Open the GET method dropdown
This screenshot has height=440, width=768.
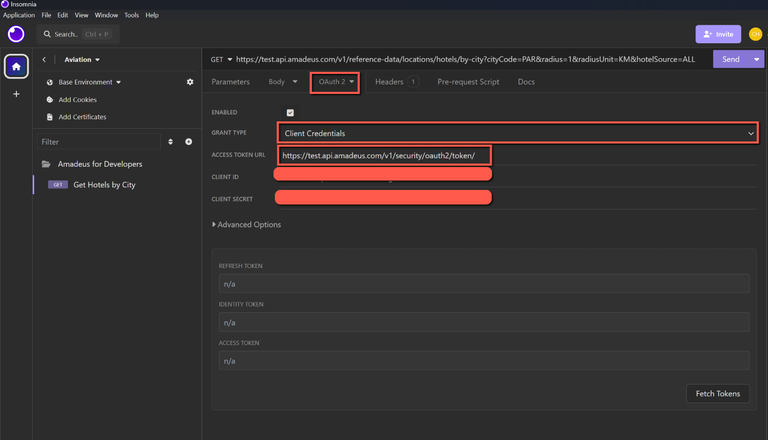(x=221, y=60)
